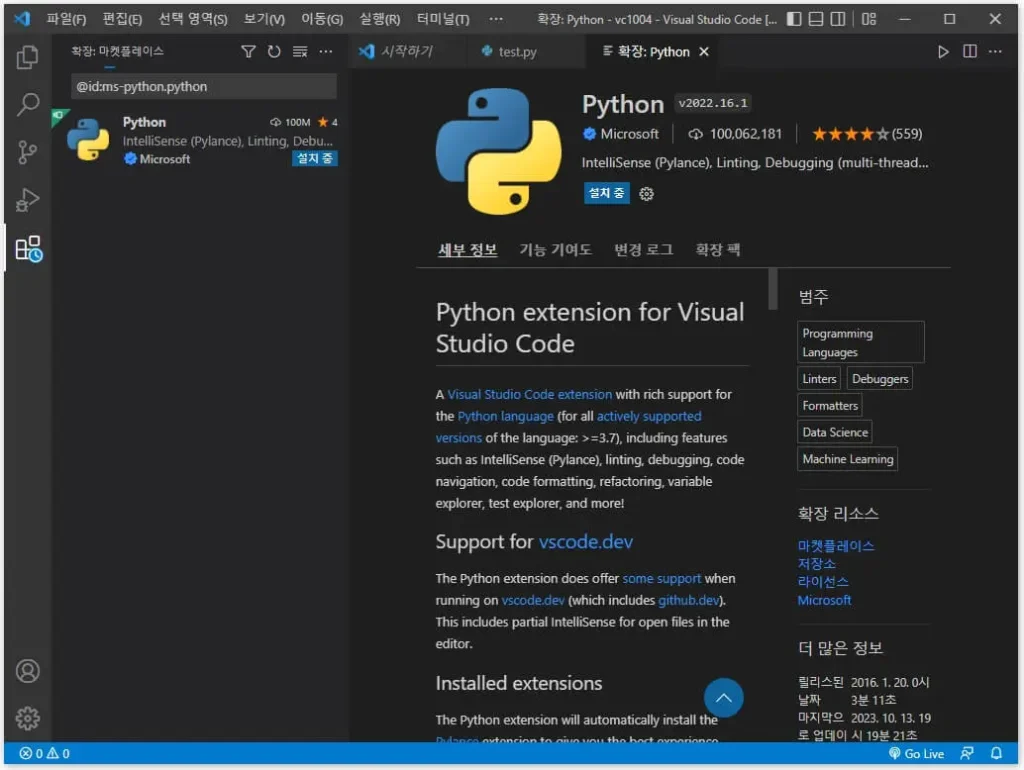Expand the overflow menu after 터미널(T)
Screen dimensions: 1024x770
coord(496,19)
